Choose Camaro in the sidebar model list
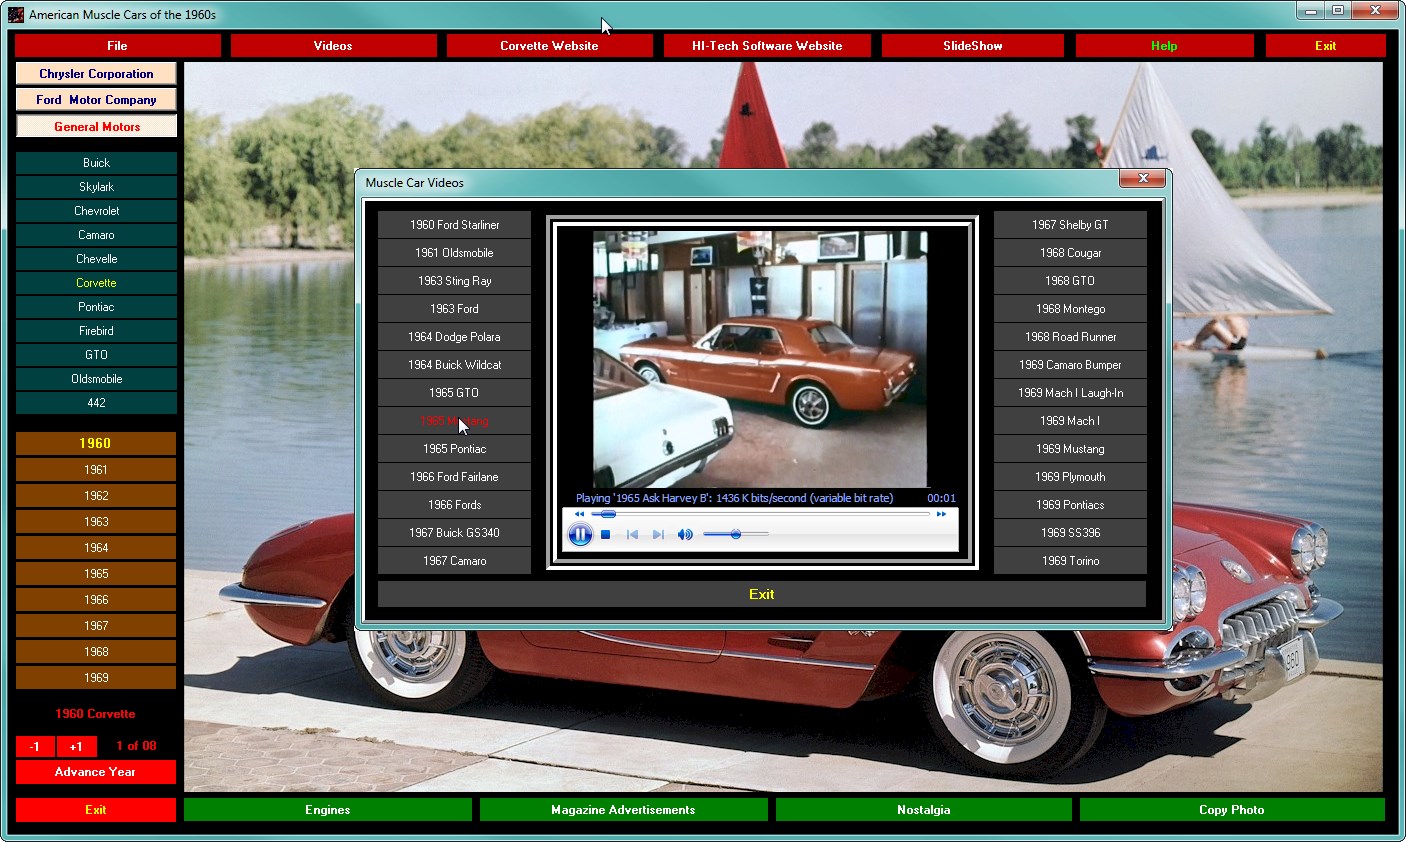Screen dimensions: 1406x842 (x=96, y=235)
